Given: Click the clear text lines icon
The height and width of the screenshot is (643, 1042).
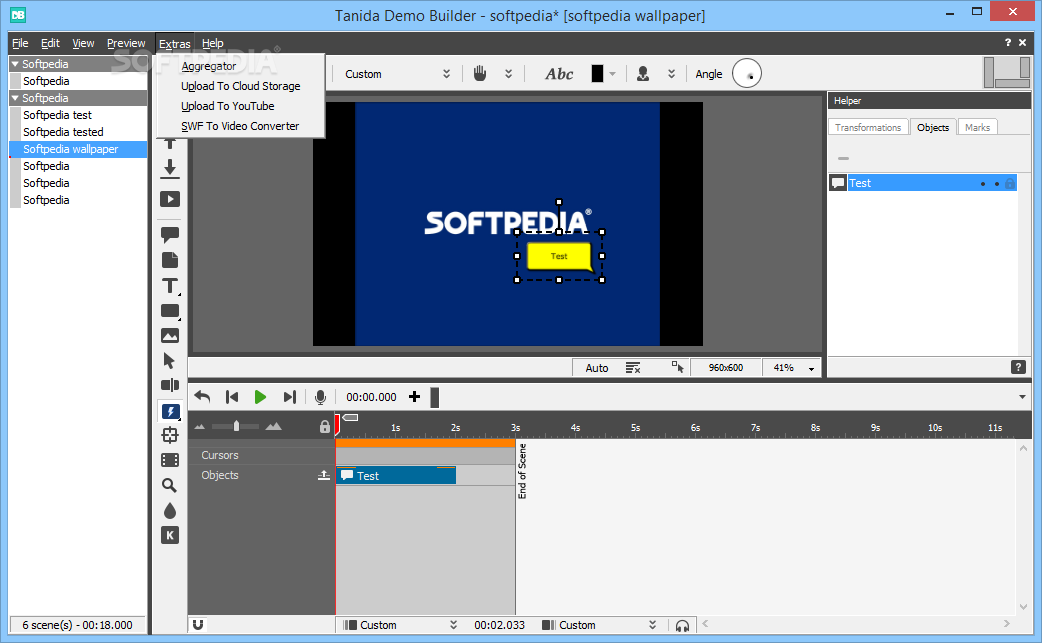Looking at the screenshot, I should pos(633,368).
